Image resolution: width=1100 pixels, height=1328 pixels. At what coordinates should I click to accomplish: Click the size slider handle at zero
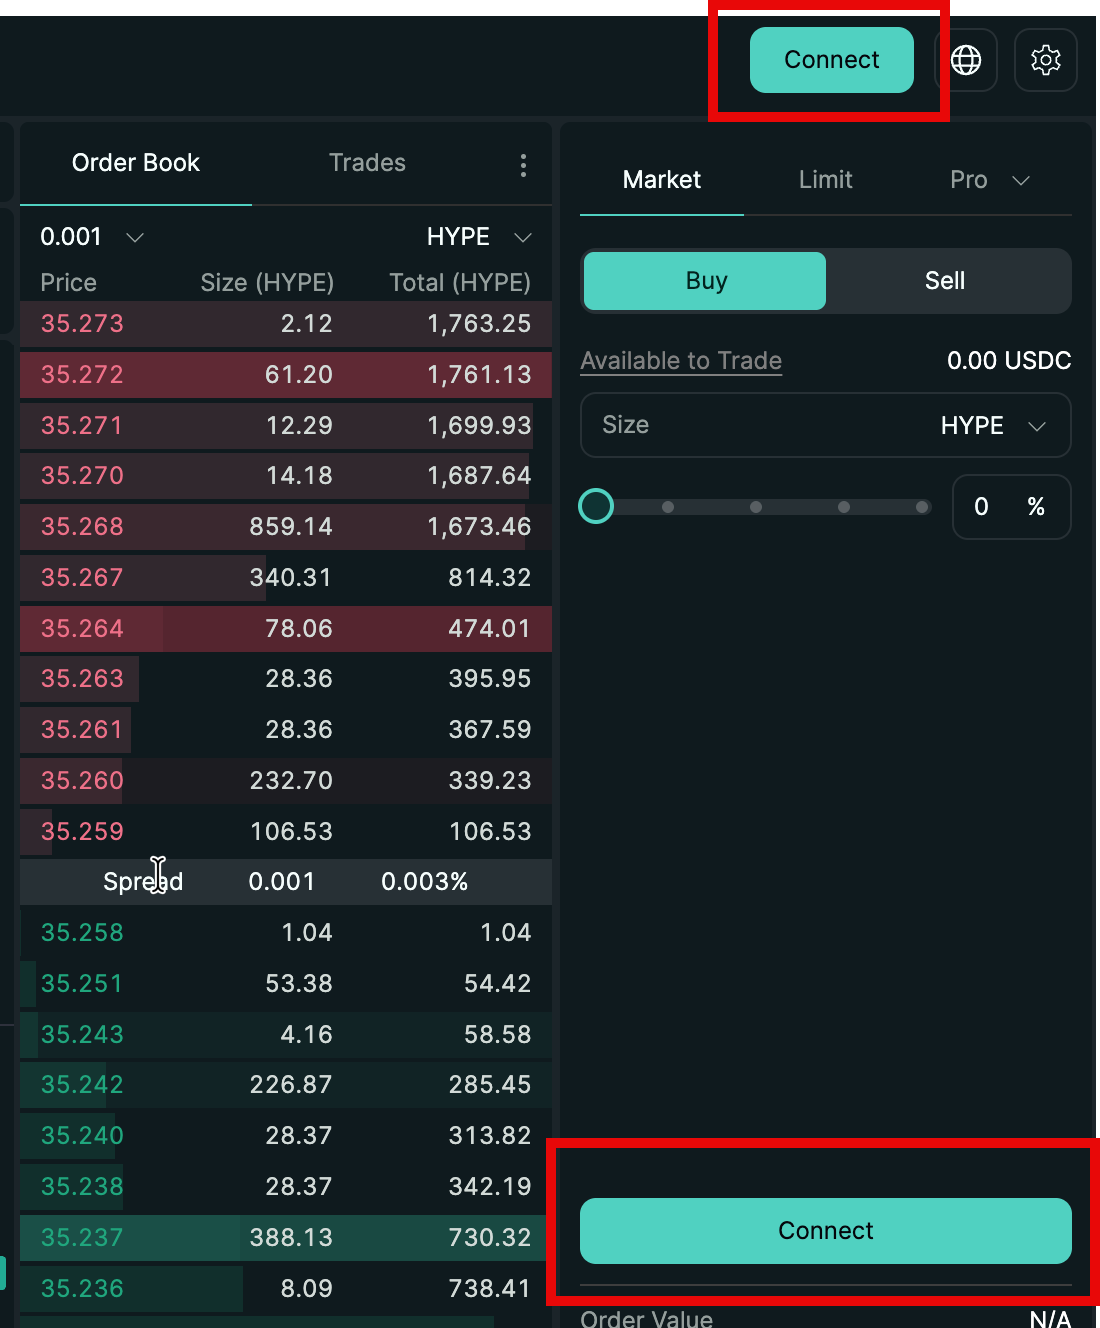click(x=596, y=506)
